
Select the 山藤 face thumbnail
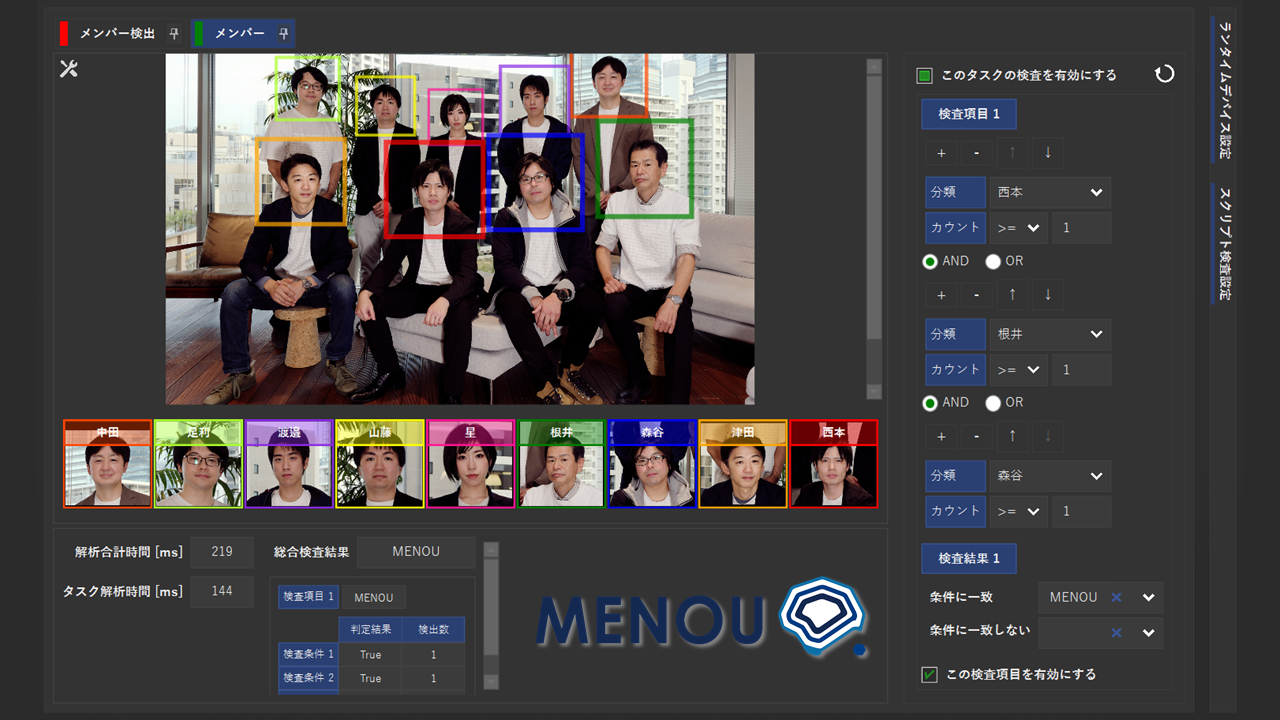(380, 464)
